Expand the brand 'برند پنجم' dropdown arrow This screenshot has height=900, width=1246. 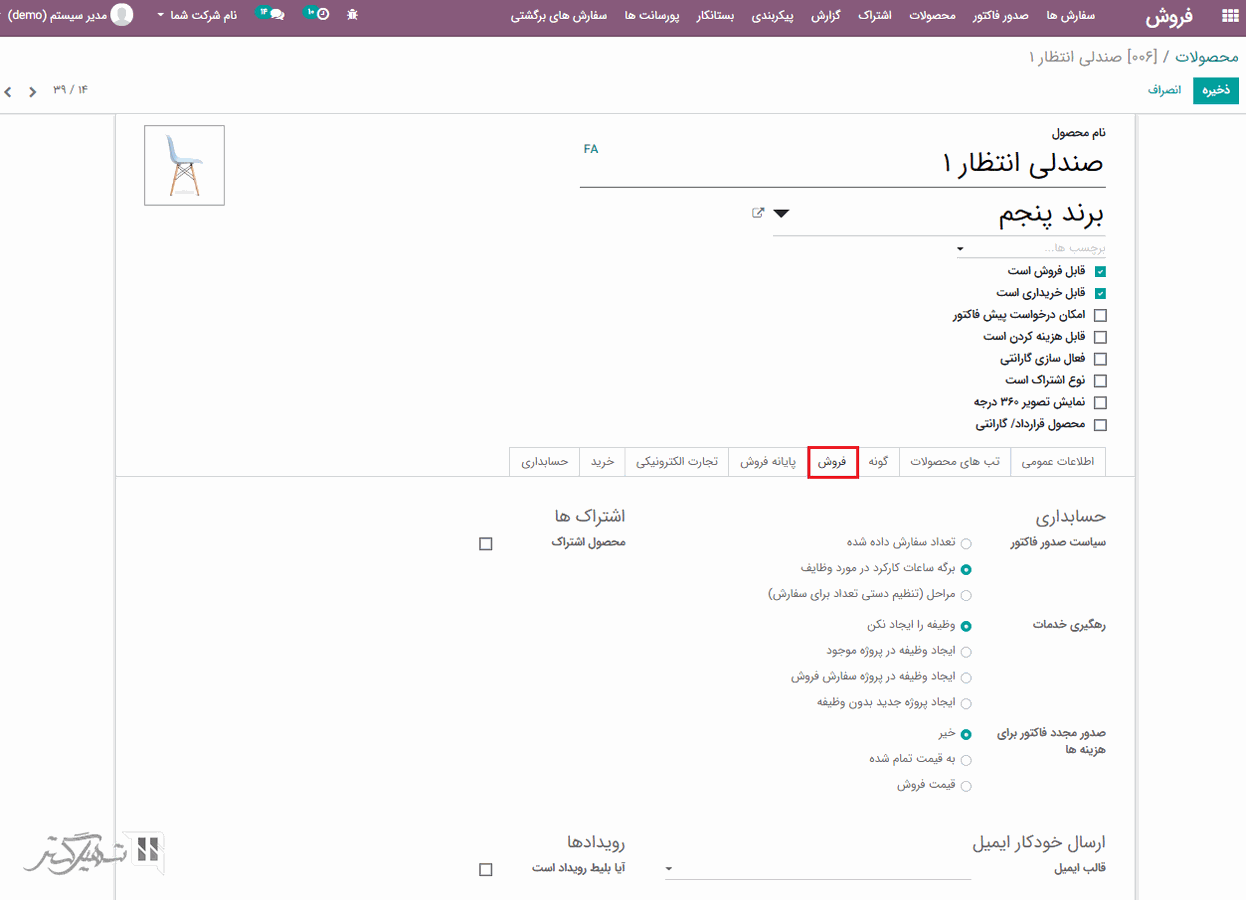tap(782, 214)
